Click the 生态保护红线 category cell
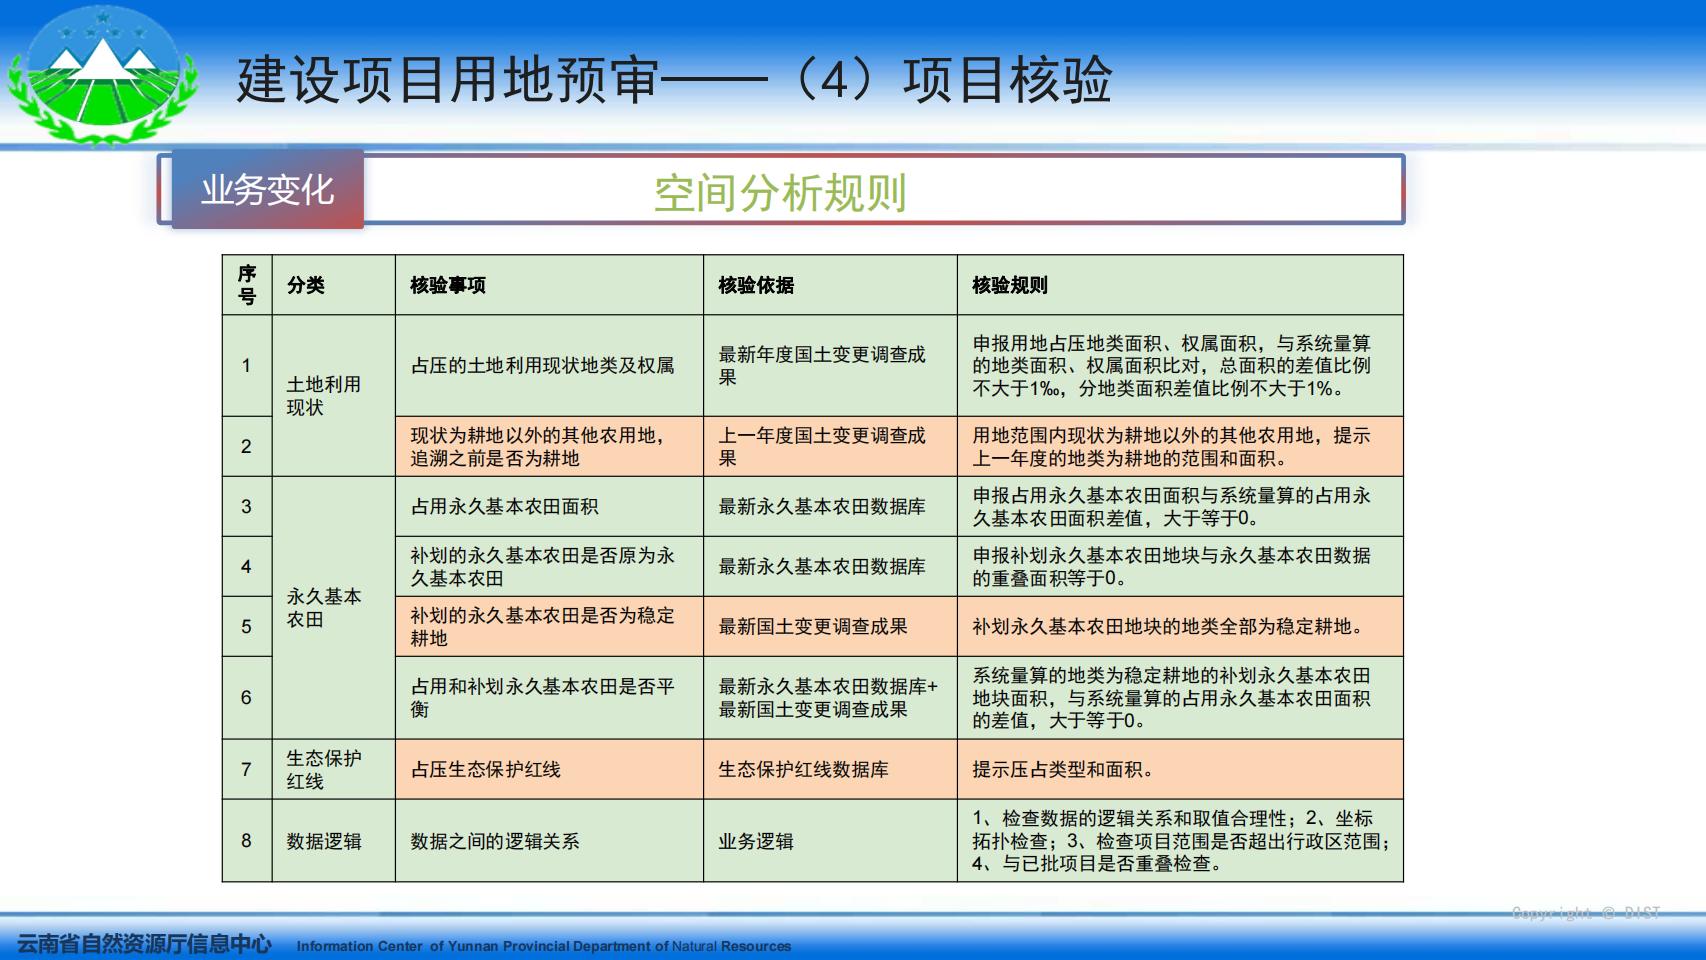The image size is (1706, 960). click(333, 769)
